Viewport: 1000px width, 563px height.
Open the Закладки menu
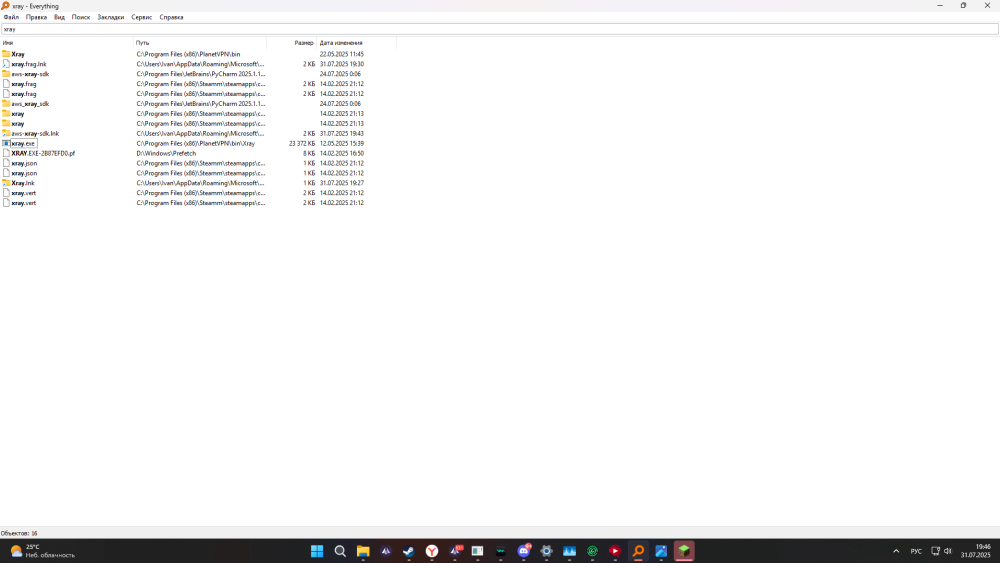(x=110, y=17)
